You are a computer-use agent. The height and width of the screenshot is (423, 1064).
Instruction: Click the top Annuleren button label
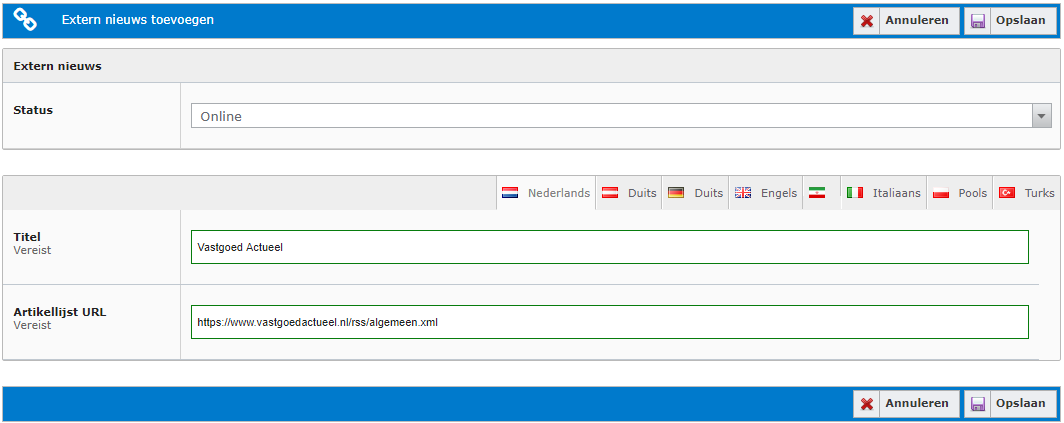point(917,20)
